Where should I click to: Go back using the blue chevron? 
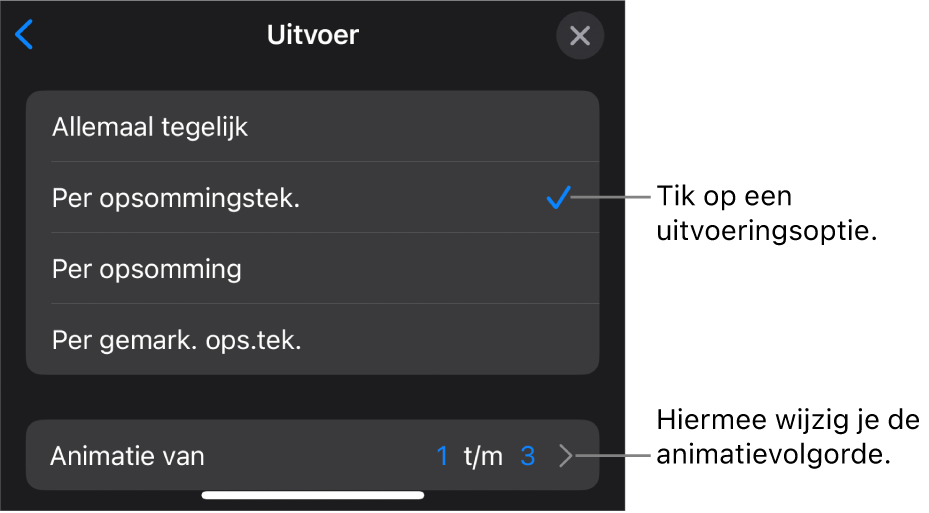click(25, 36)
